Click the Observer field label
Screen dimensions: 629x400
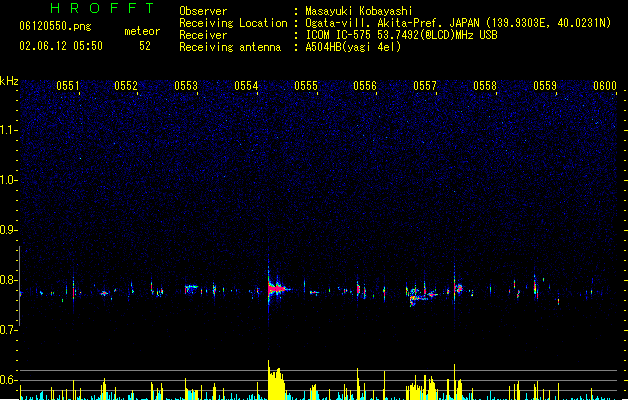tap(203, 11)
